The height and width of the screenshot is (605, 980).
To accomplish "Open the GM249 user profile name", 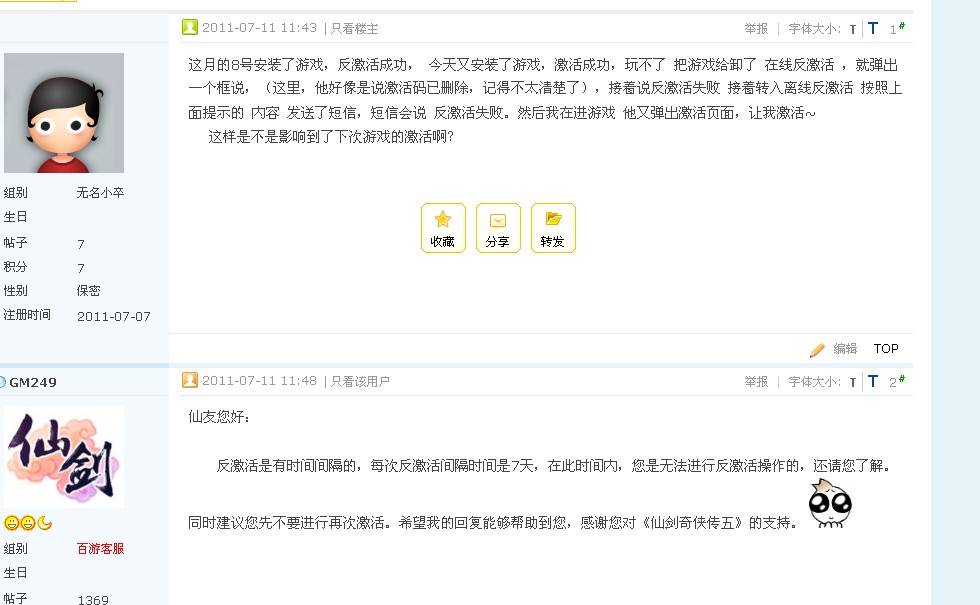I will click(32, 382).
